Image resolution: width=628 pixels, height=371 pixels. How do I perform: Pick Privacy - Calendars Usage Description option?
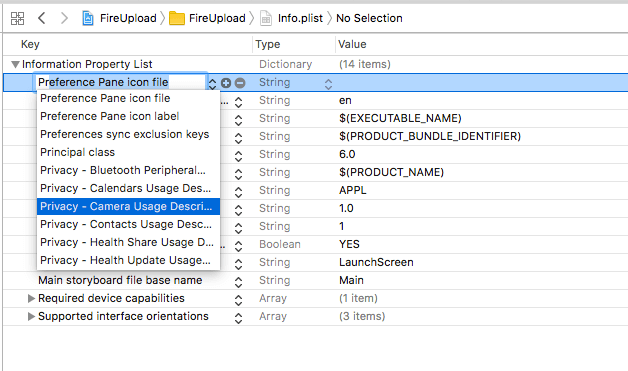pyautogui.click(x=128, y=188)
